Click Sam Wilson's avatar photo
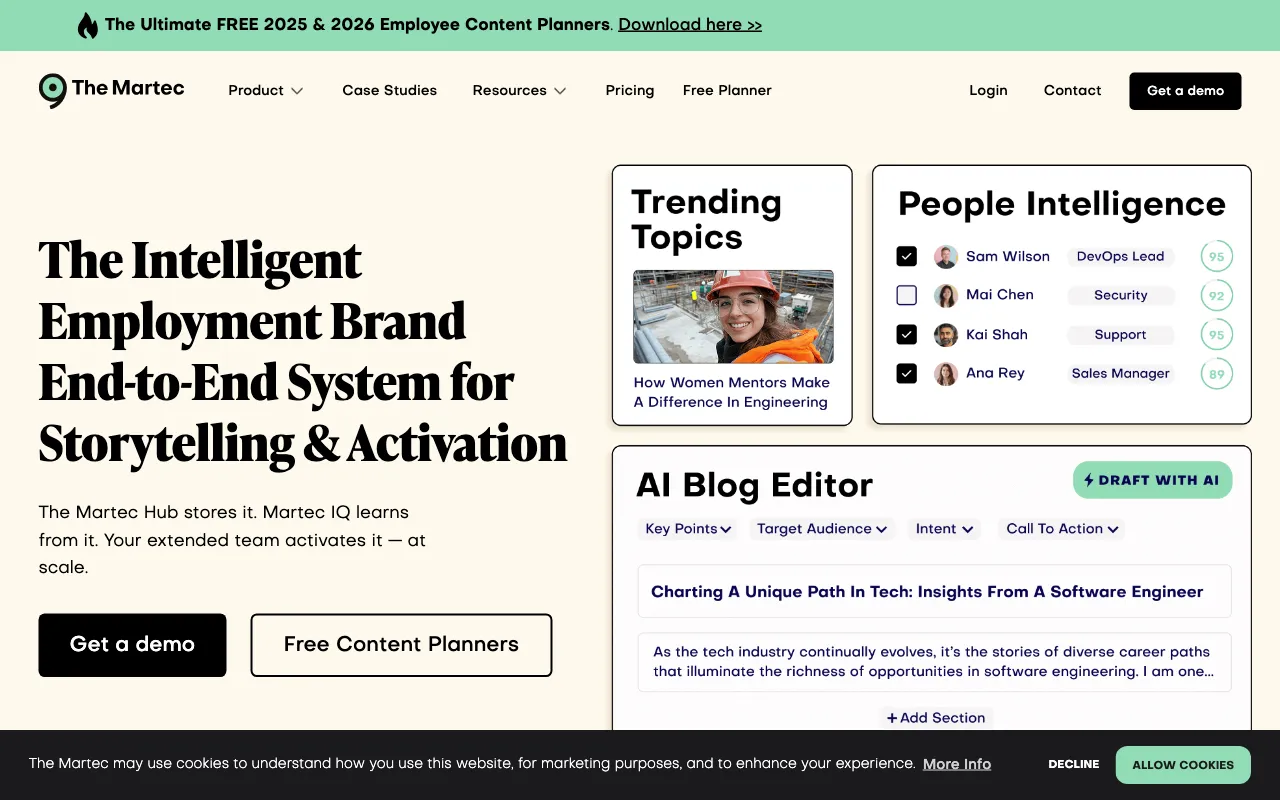Screen dimensions: 1280x800 946,257
